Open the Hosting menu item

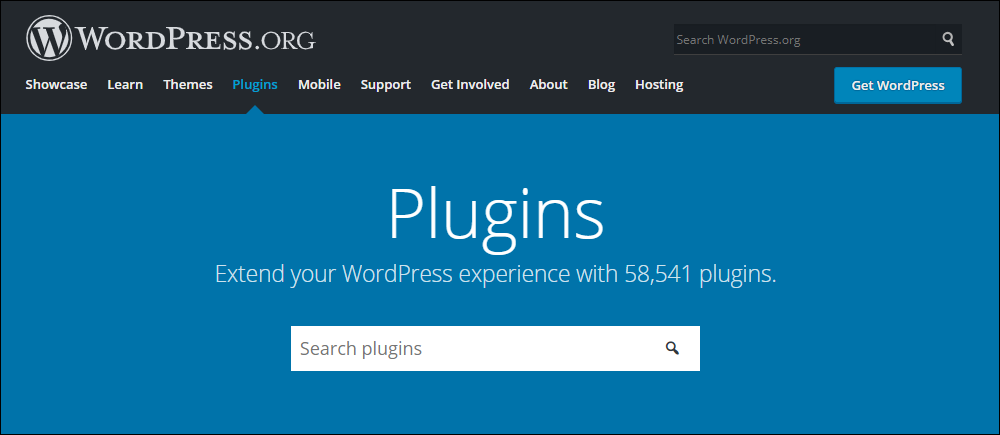659,85
